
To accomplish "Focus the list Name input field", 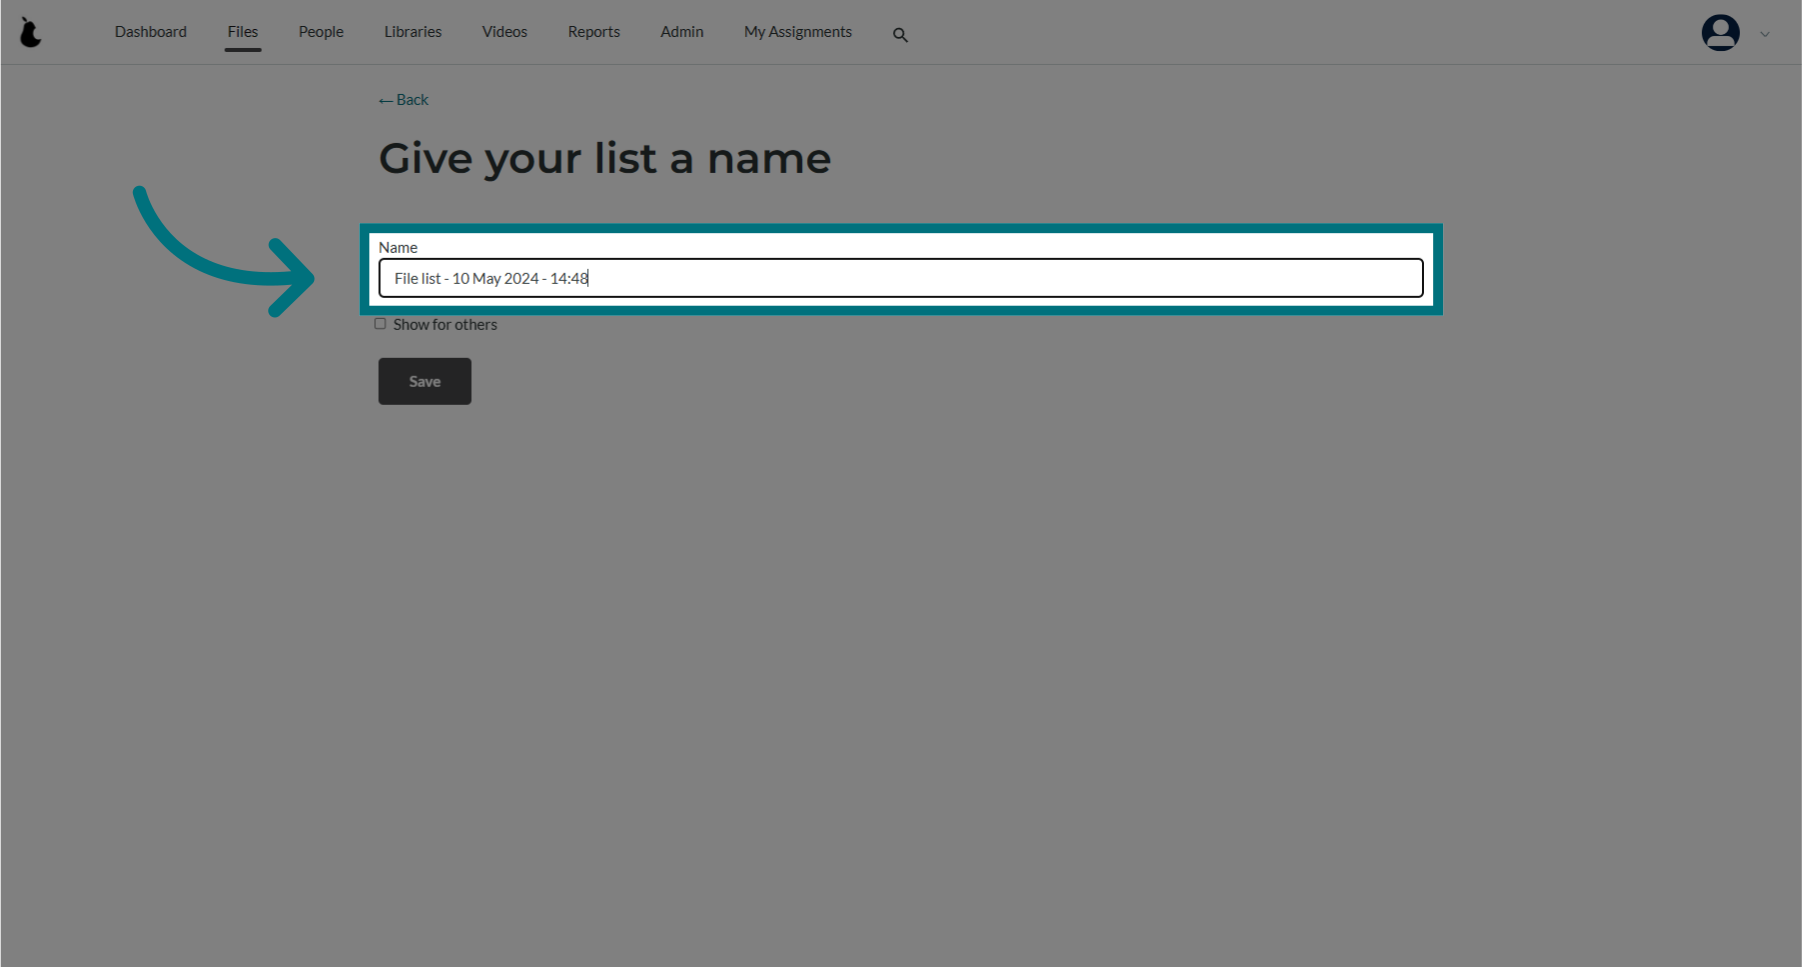I will pos(901,278).
